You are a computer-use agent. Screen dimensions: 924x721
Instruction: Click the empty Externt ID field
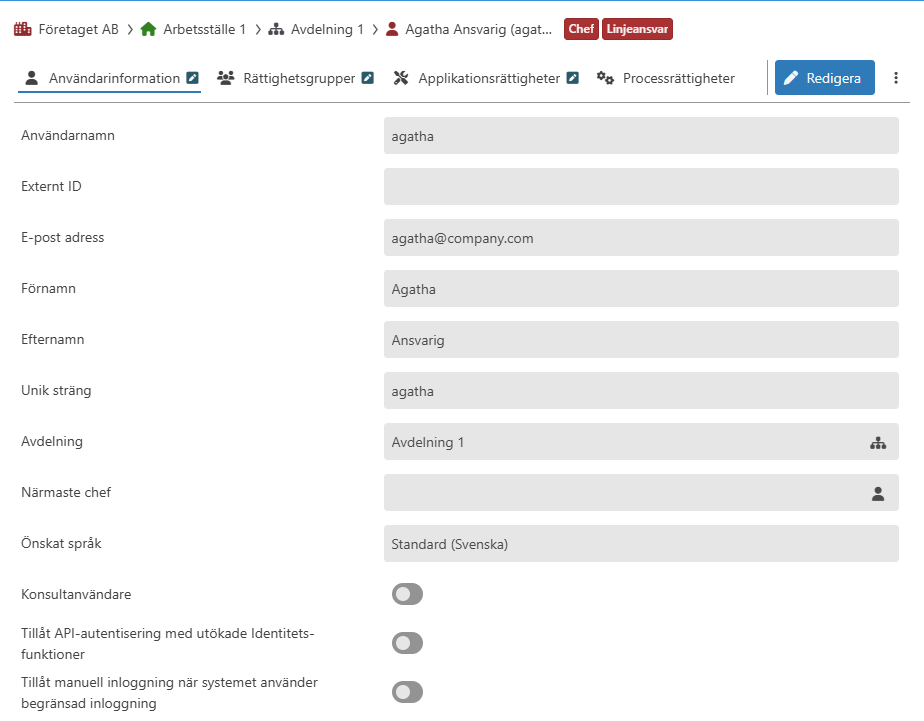coord(641,187)
